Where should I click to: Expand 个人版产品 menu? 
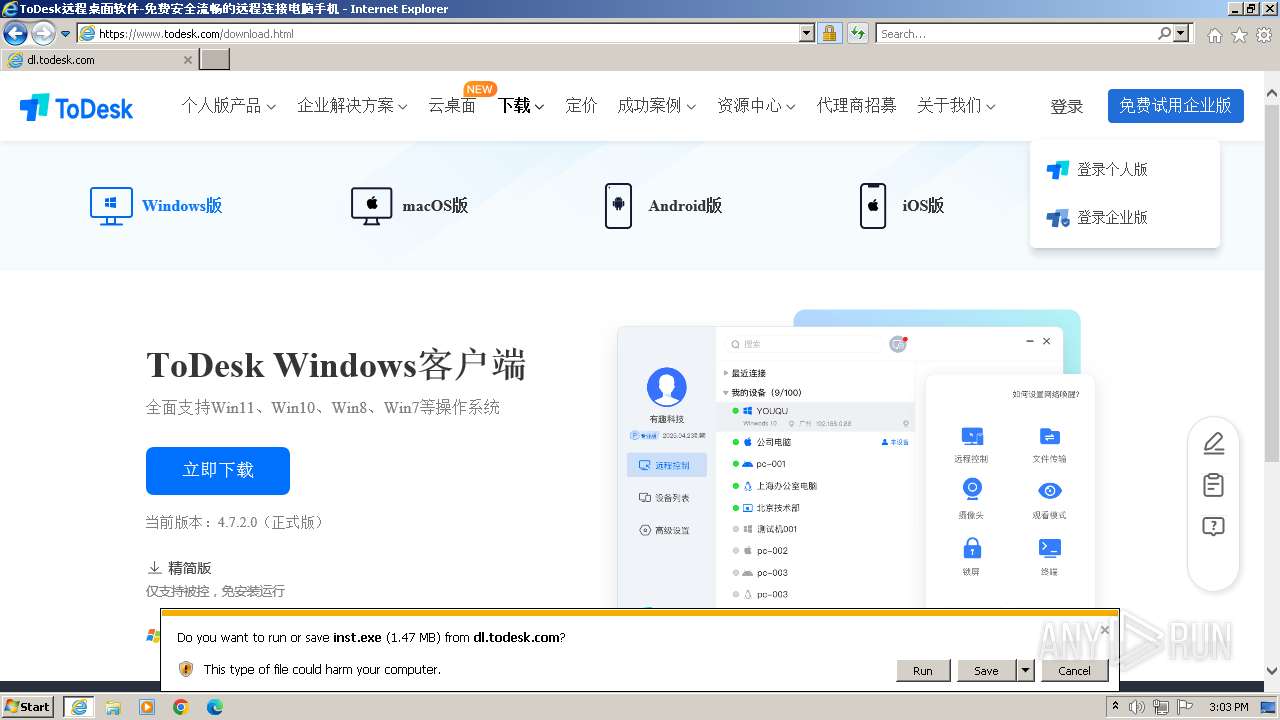pyautogui.click(x=228, y=106)
